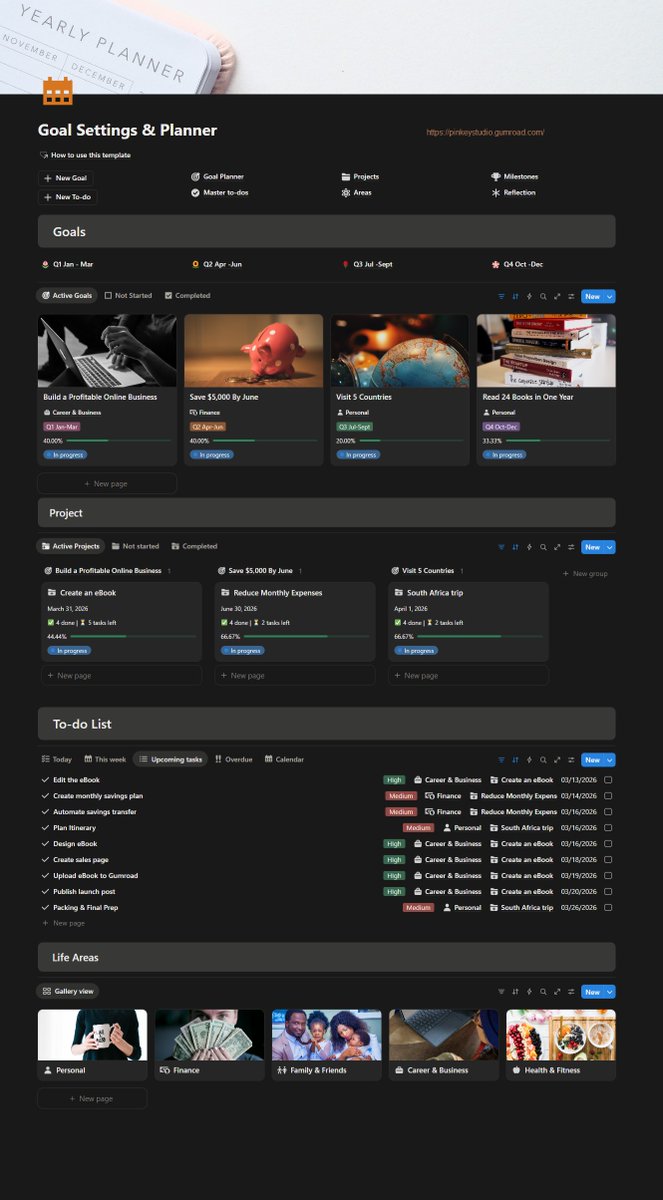Open view settings icon in Life Areas toolbar

coord(571,992)
